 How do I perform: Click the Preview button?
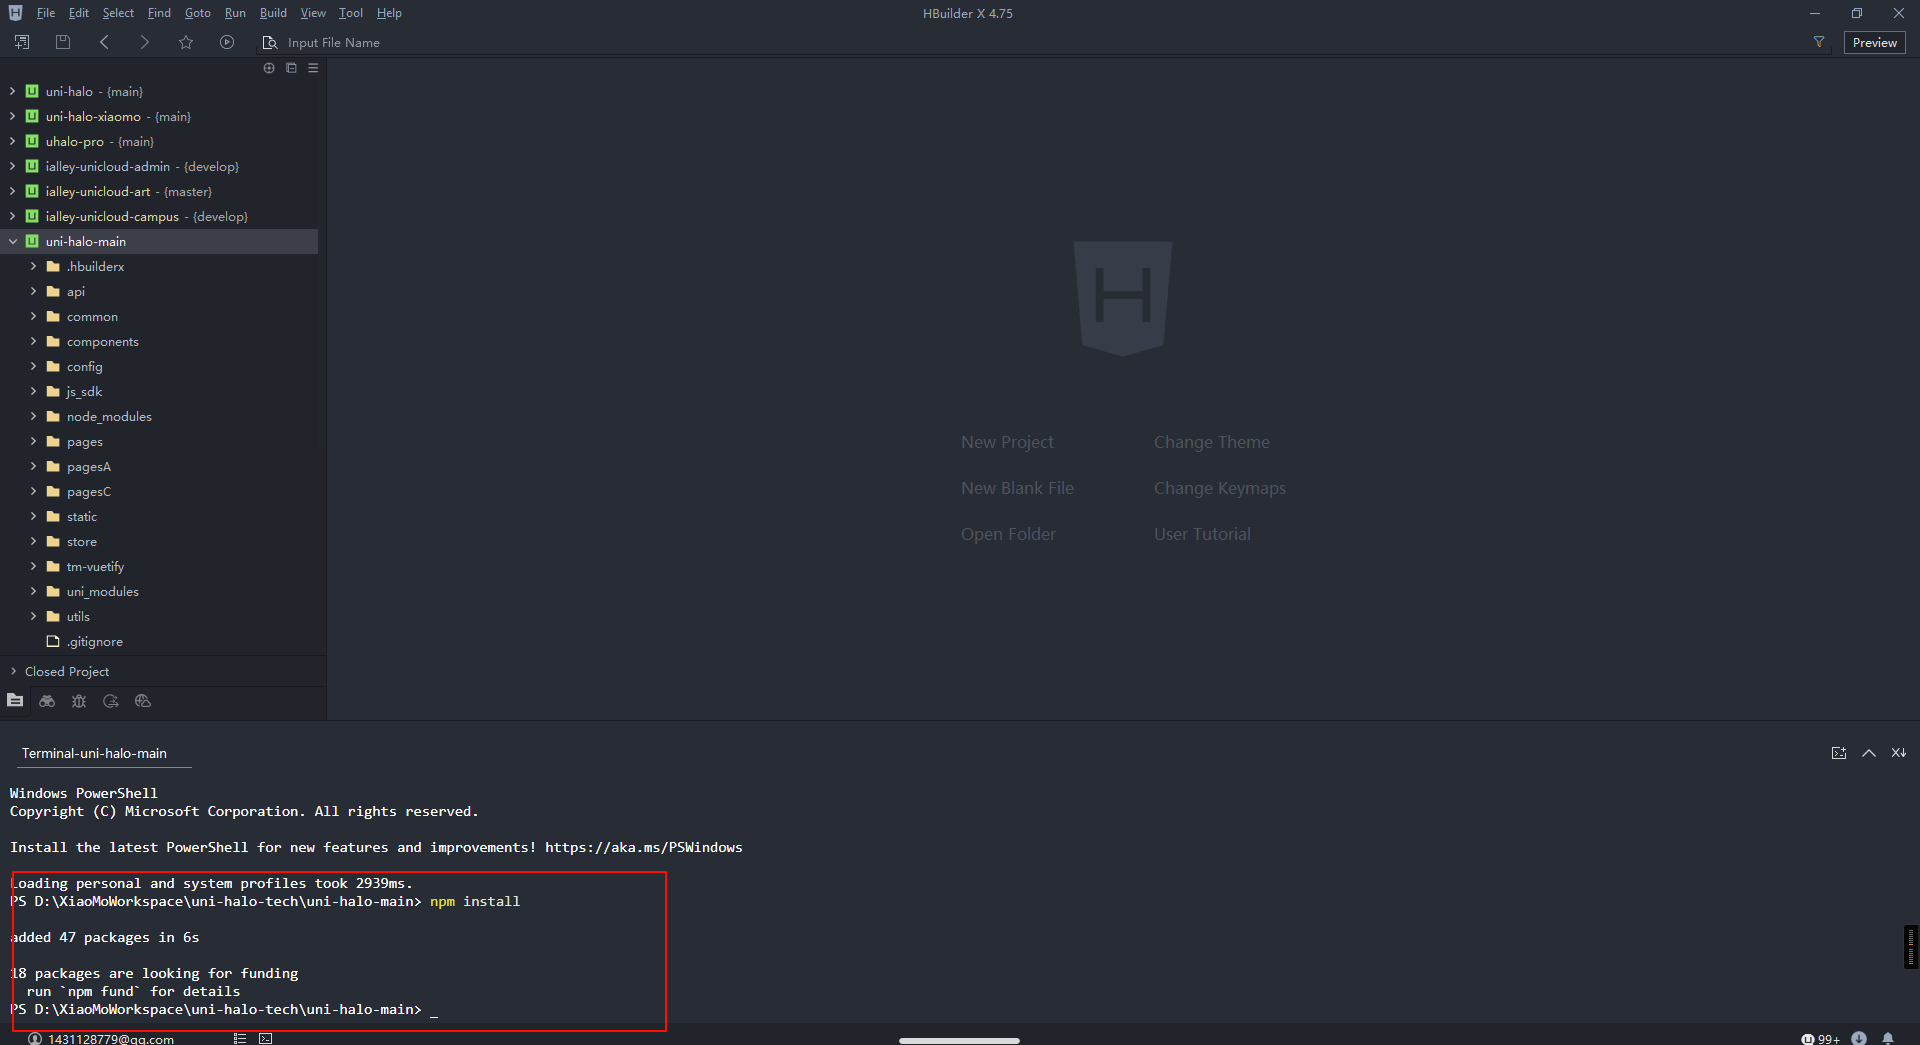coord(1874,42)
